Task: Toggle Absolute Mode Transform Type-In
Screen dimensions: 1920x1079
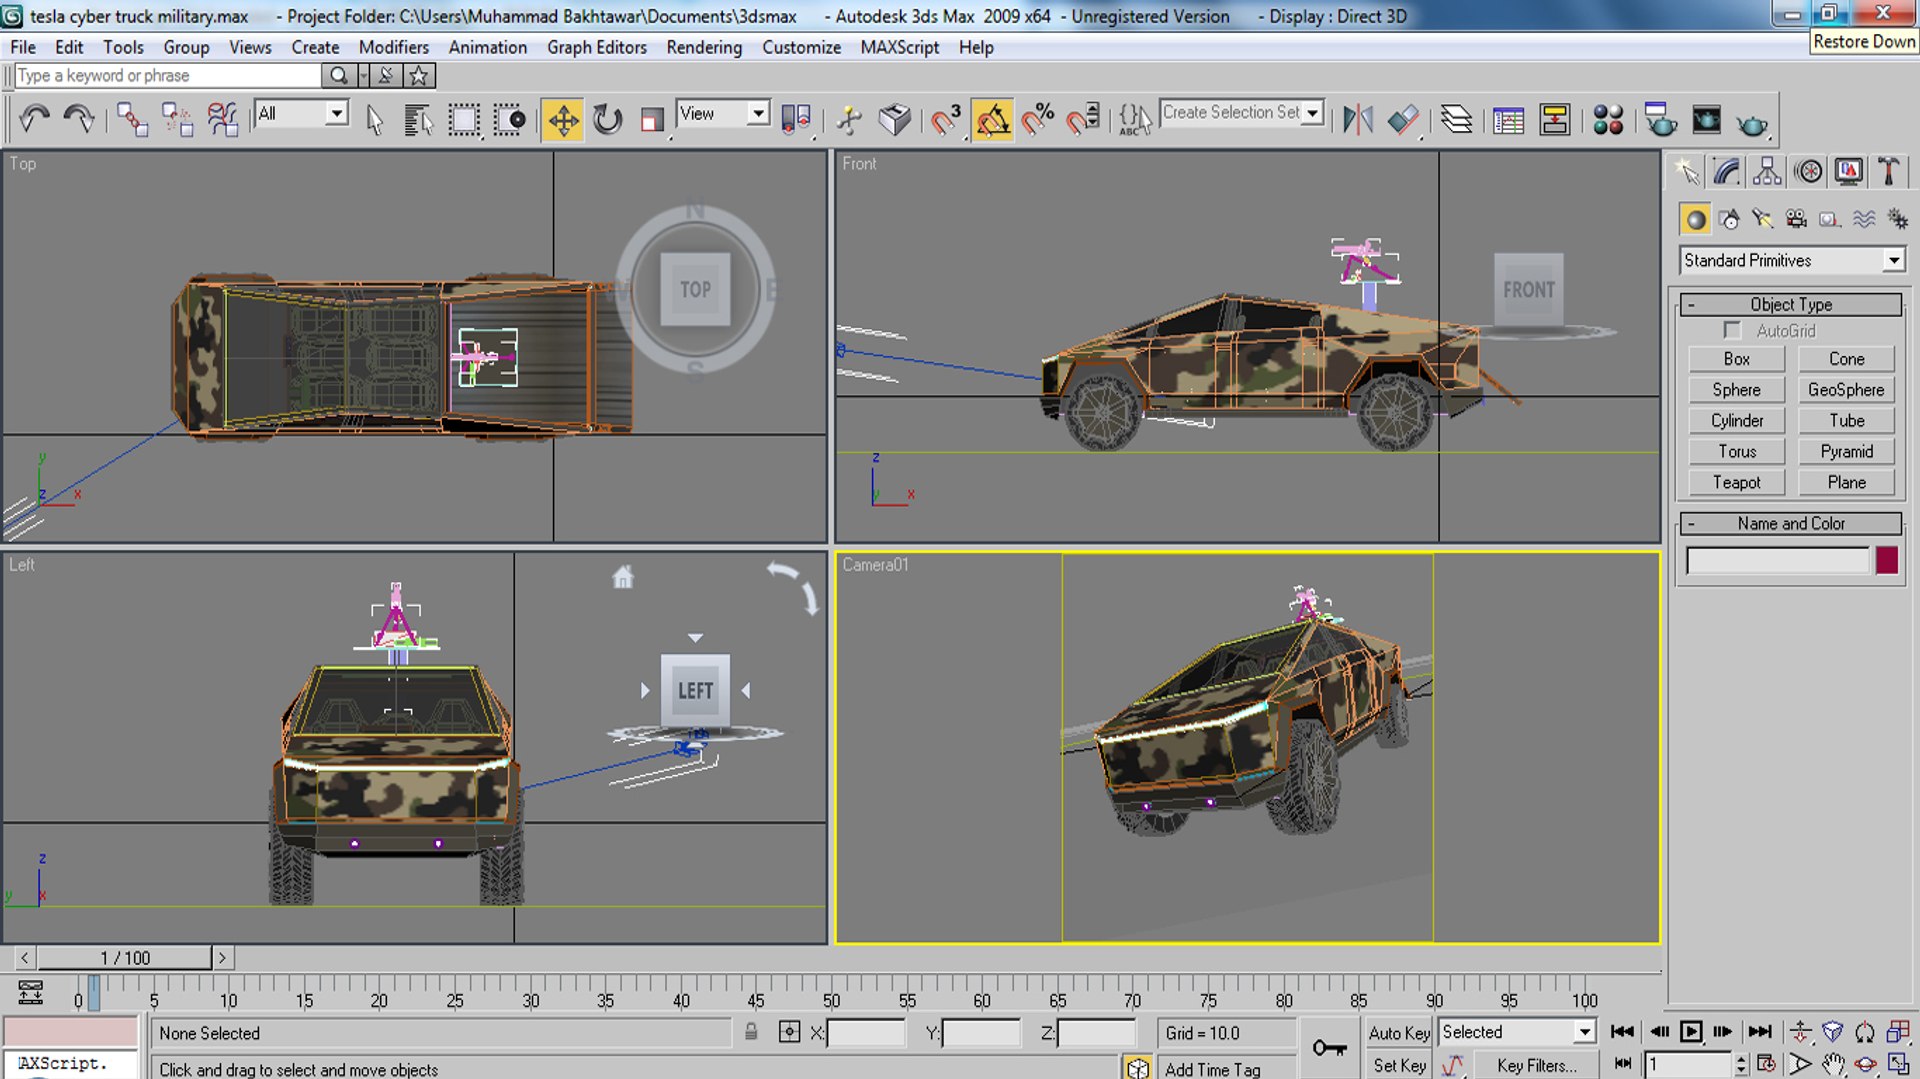Action: coord(789,1032)
